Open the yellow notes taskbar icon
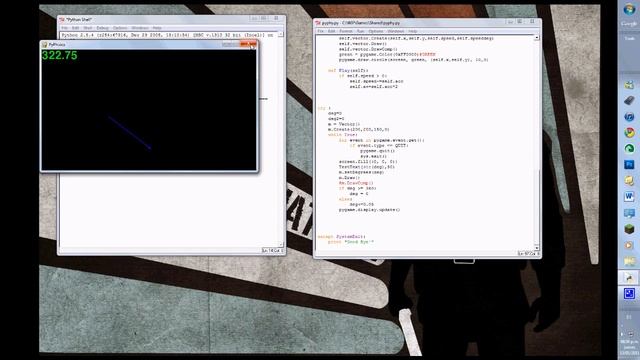Viewport: 640px width, 360px height. [629, 180]
